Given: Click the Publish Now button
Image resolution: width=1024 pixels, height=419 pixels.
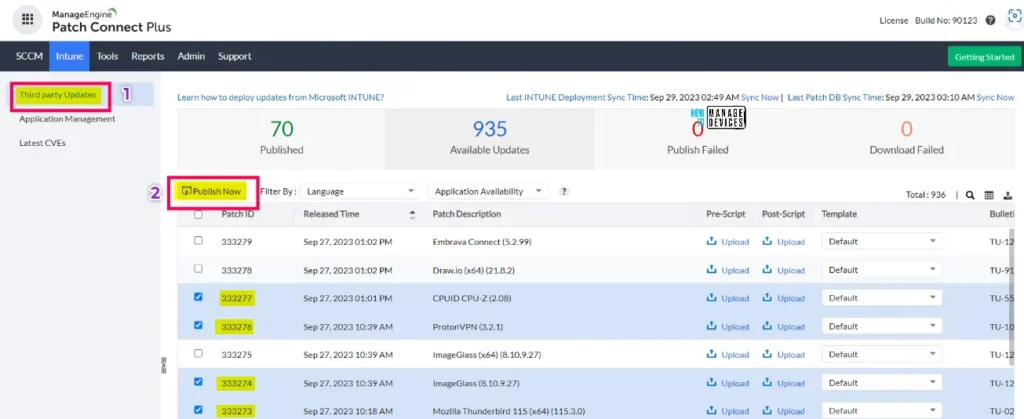Looking at the screenshot, I should 212,191.
